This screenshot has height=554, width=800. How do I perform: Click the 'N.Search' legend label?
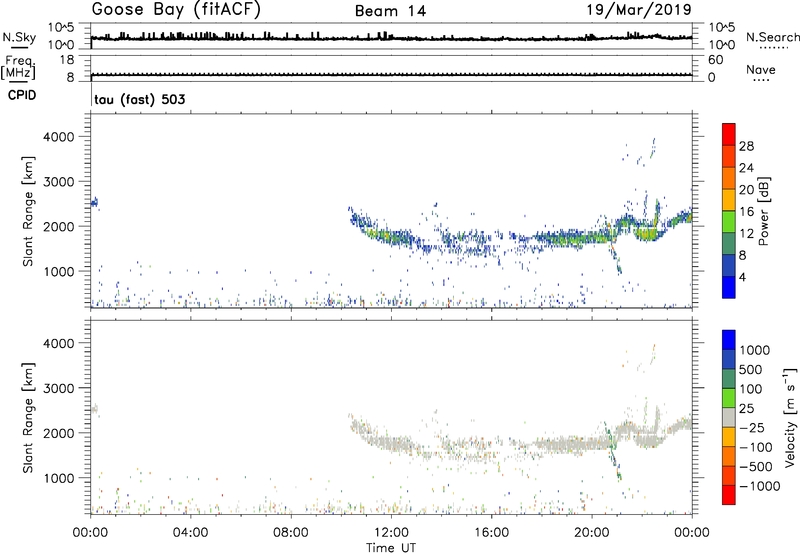[772, 37]
